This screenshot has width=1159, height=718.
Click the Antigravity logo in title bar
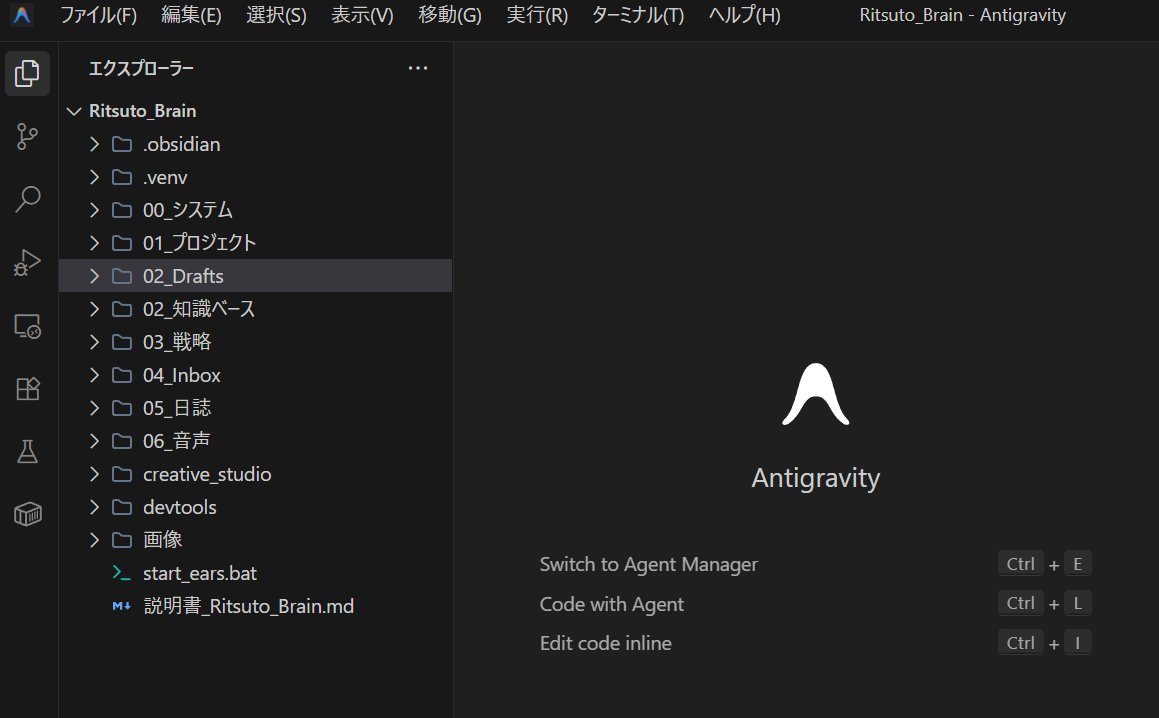tap(22, 15)
